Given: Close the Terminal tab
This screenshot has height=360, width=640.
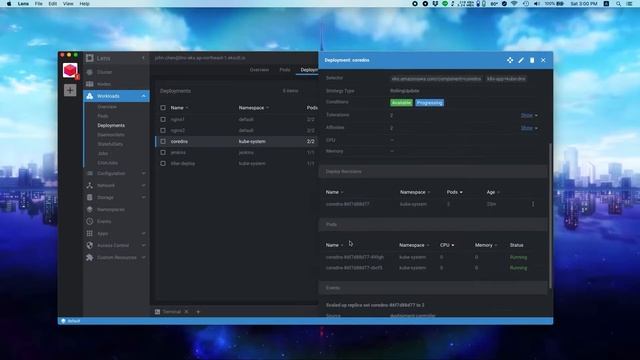Looking at the screenshot, I should click(187, 312).
